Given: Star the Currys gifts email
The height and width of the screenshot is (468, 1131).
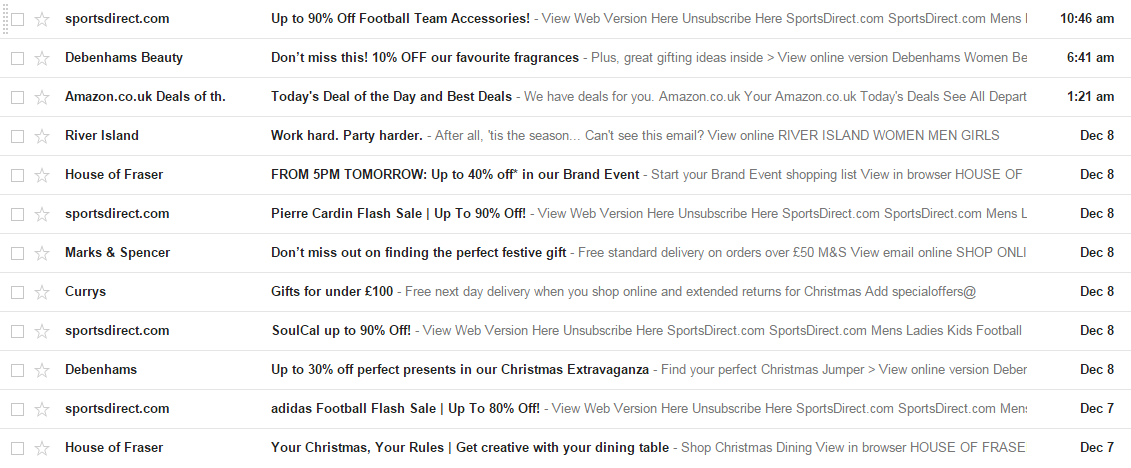Looking at the screenshot, I should tap(42, 292).
